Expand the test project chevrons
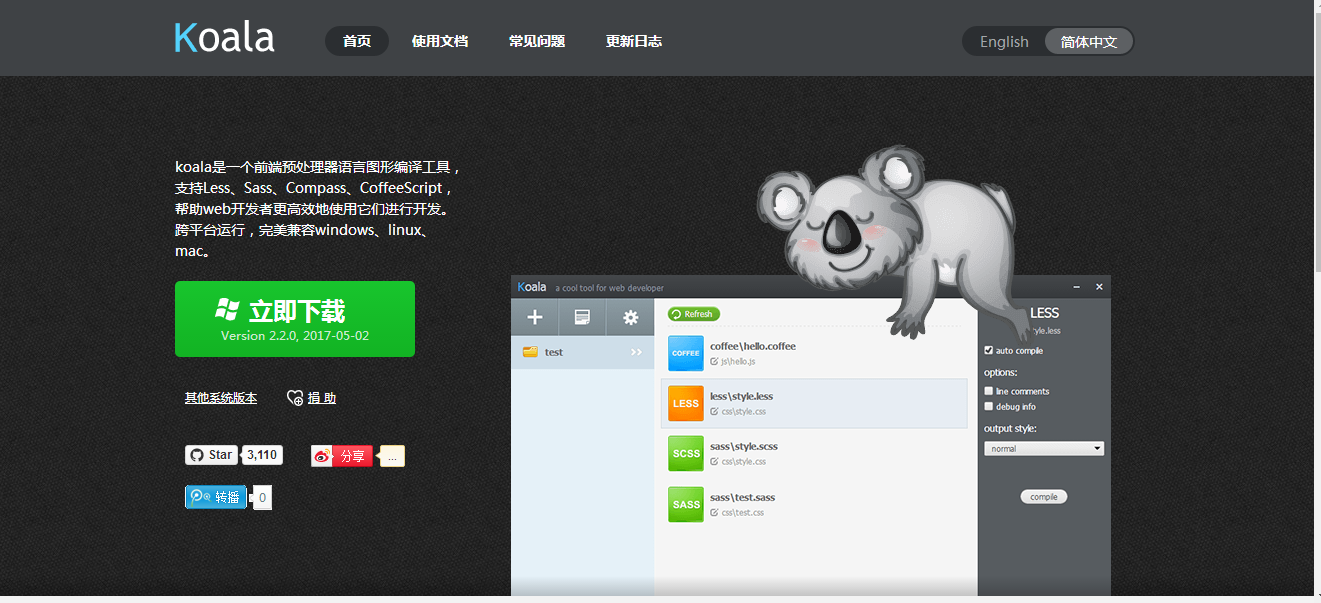This screenshot has height=603, width=1321. 637,352
